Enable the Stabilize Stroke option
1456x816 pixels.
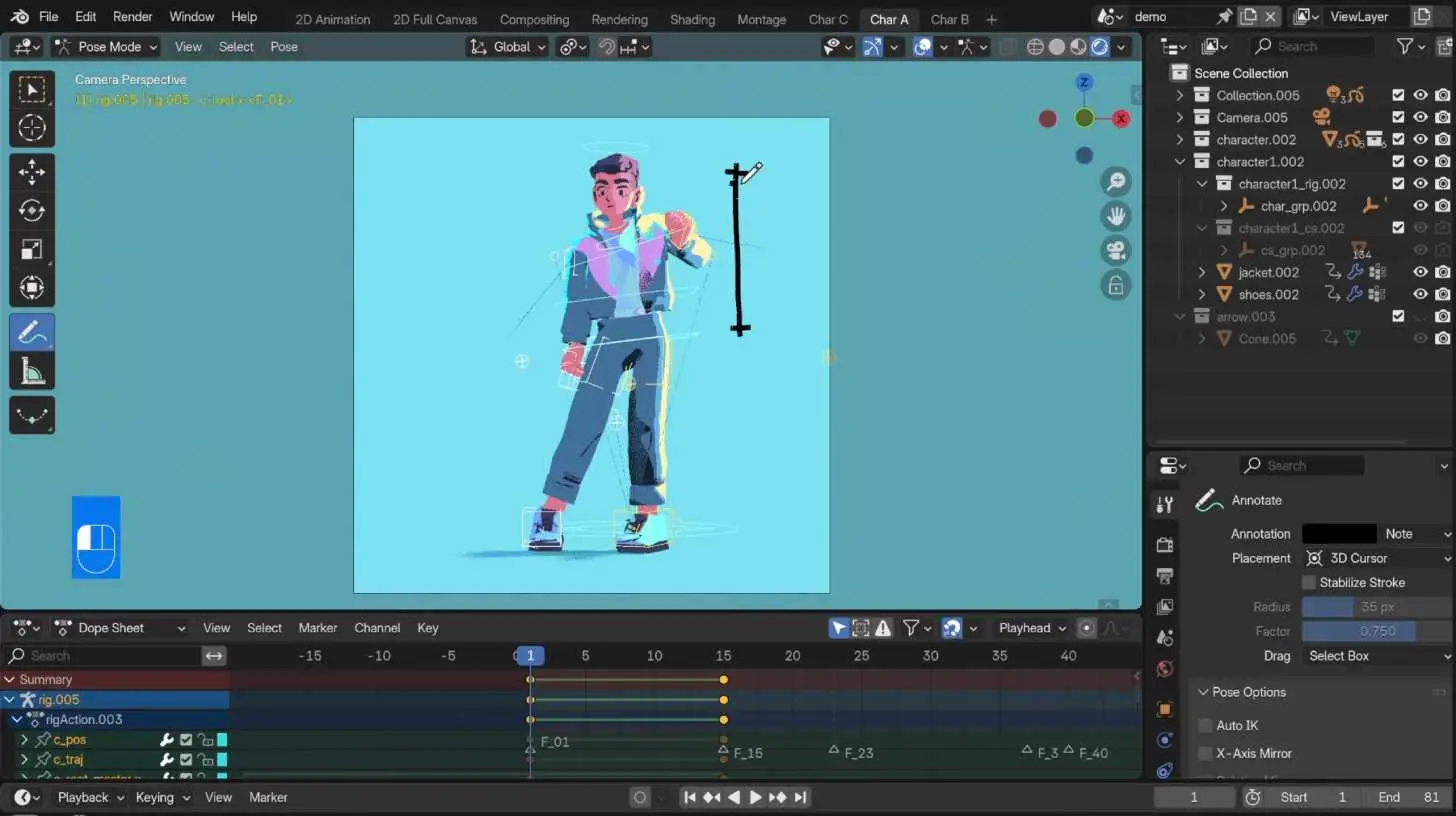click(x=1308, y=582)
